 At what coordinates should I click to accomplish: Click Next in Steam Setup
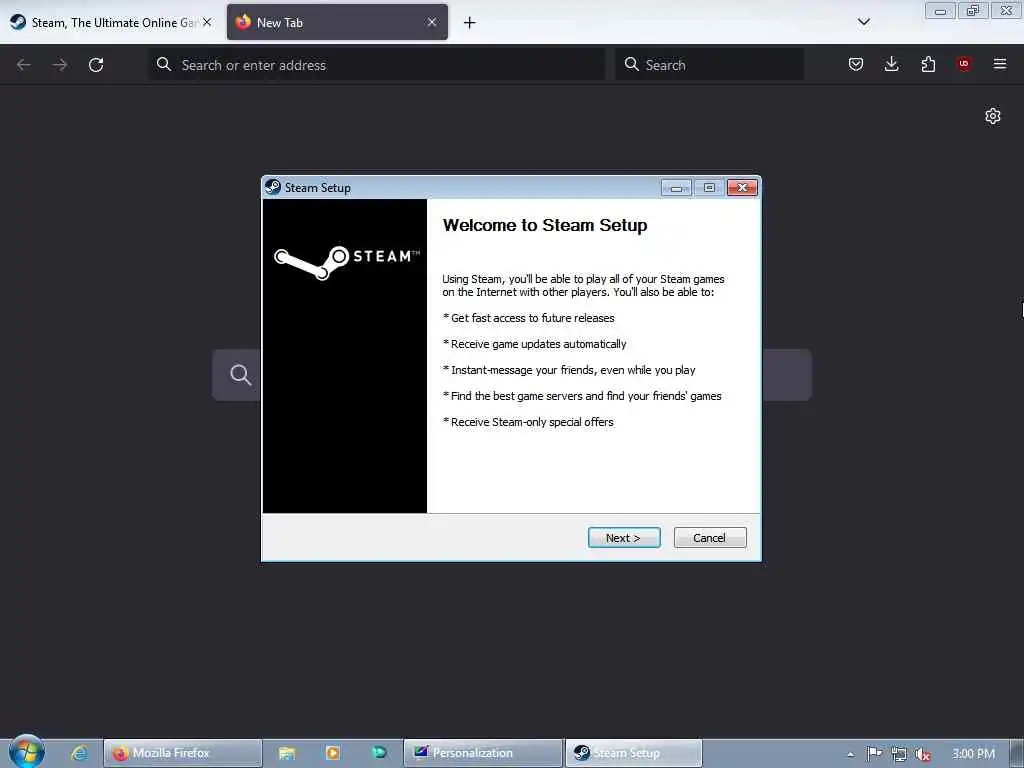[x=624, y=537]
